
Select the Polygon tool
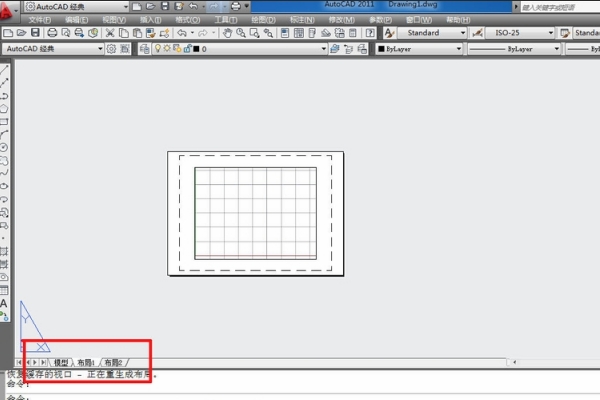pos(4,109)
